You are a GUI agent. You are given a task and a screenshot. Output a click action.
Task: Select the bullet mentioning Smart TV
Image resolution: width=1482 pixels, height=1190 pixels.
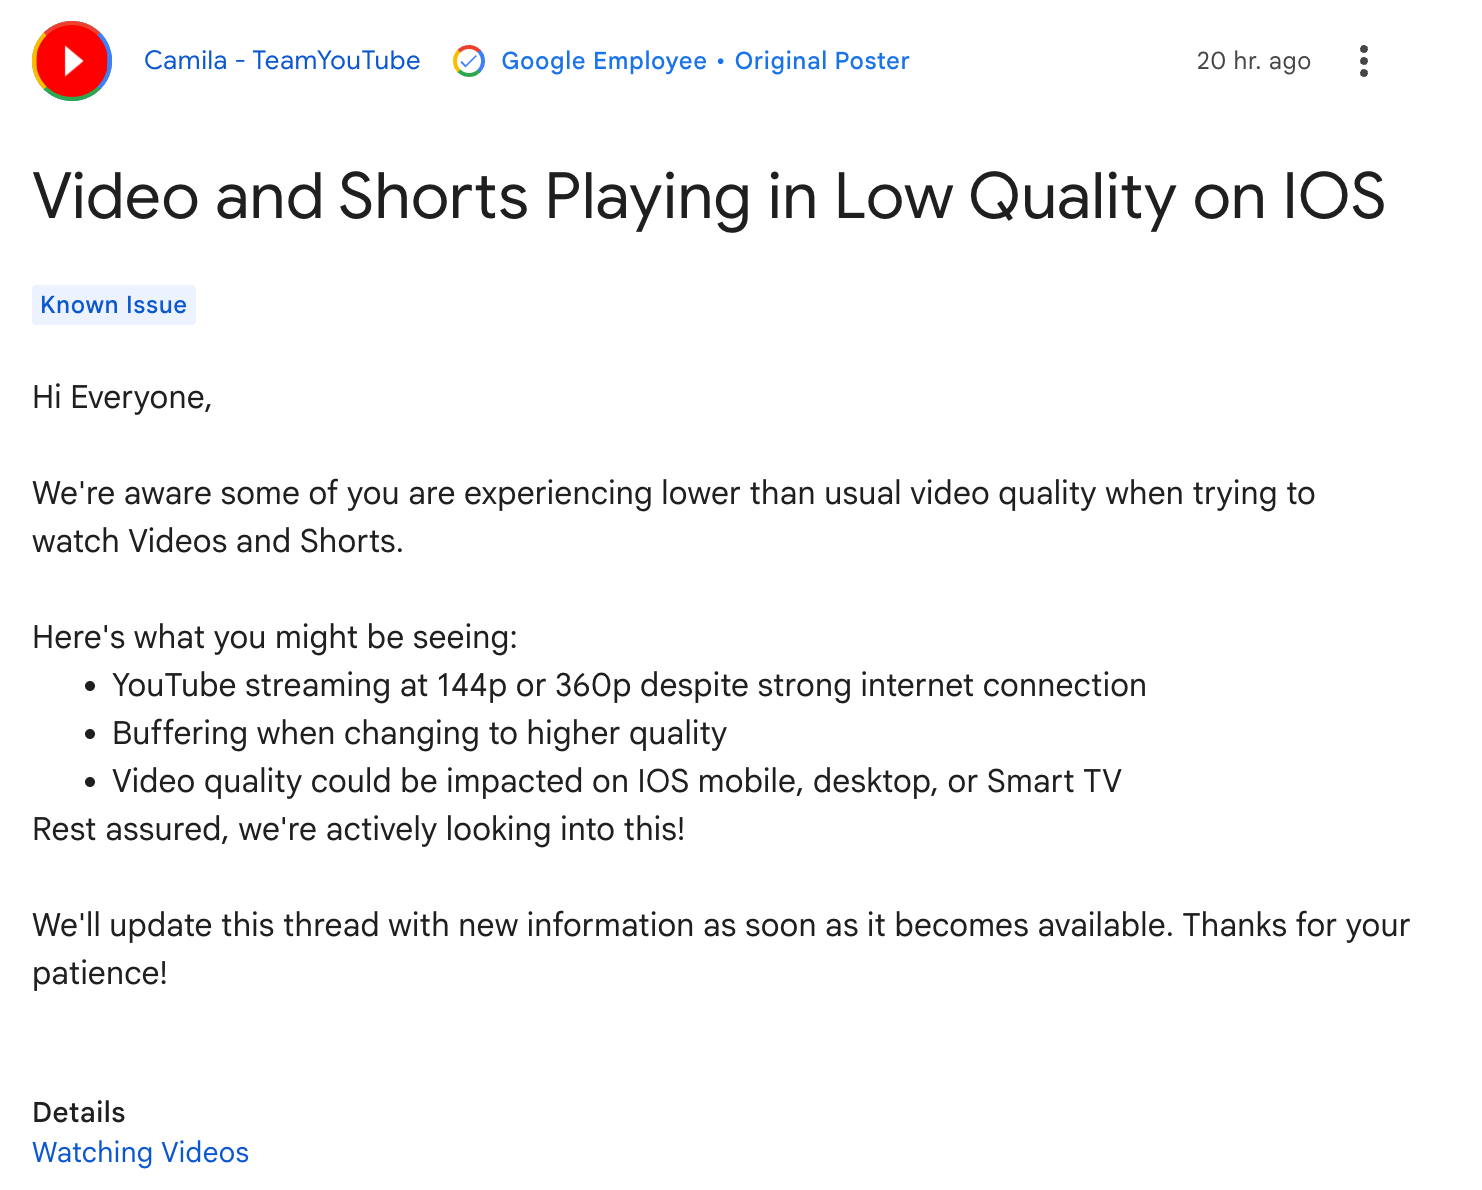pyautogui.click(x=617, y=781)
